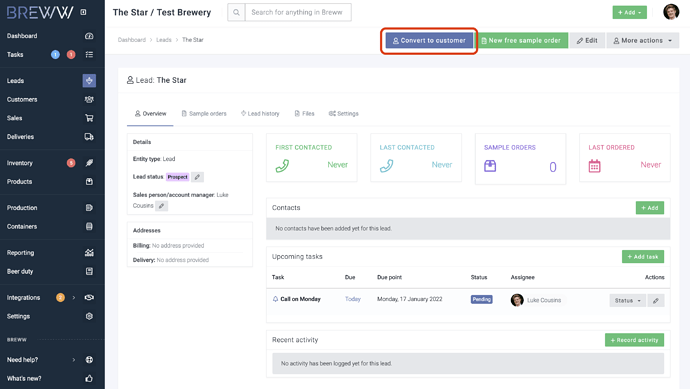Click the Today due link
690x389 pixels.
tap(353, 299)
